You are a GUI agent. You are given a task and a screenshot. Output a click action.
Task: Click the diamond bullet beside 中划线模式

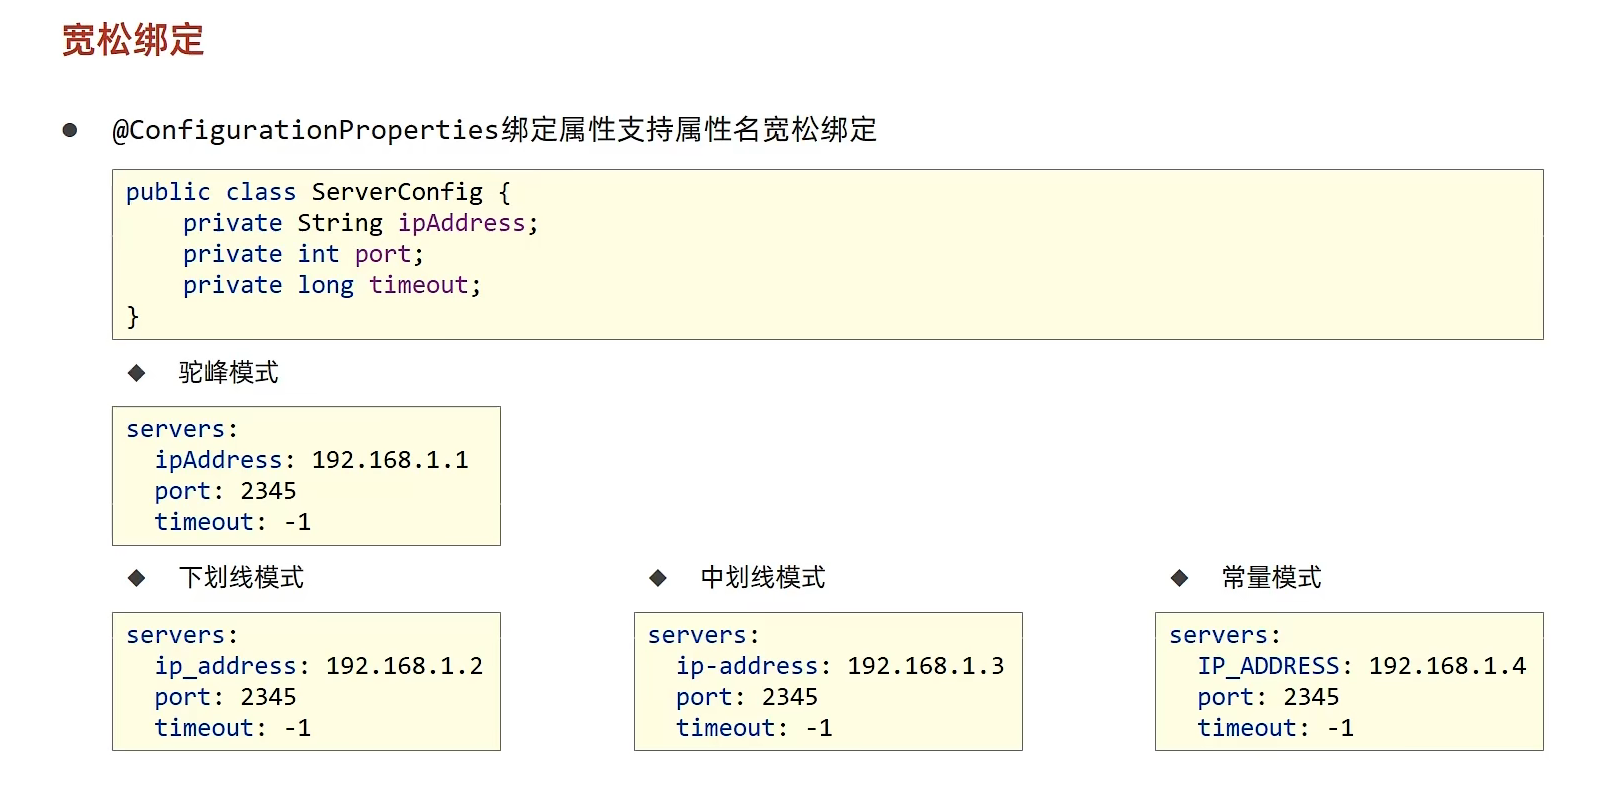658,578
